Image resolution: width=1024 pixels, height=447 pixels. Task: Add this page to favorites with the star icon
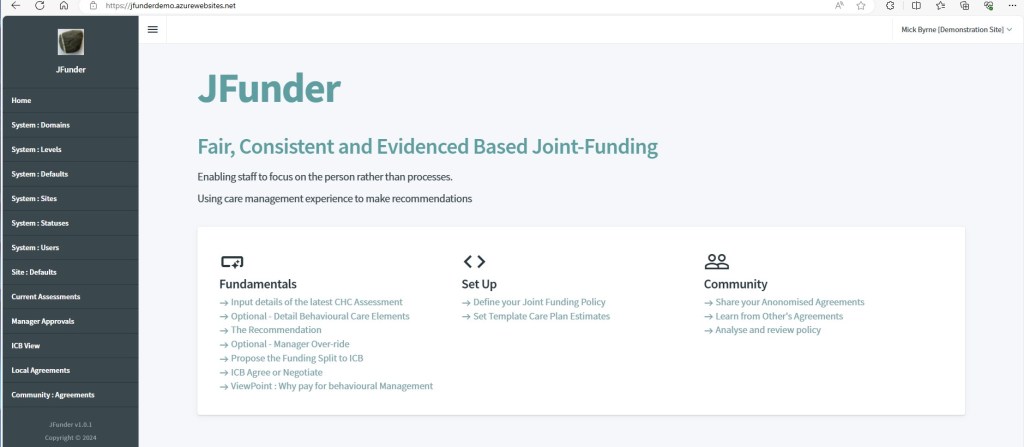pyautogui.click(x=861, y=5)
